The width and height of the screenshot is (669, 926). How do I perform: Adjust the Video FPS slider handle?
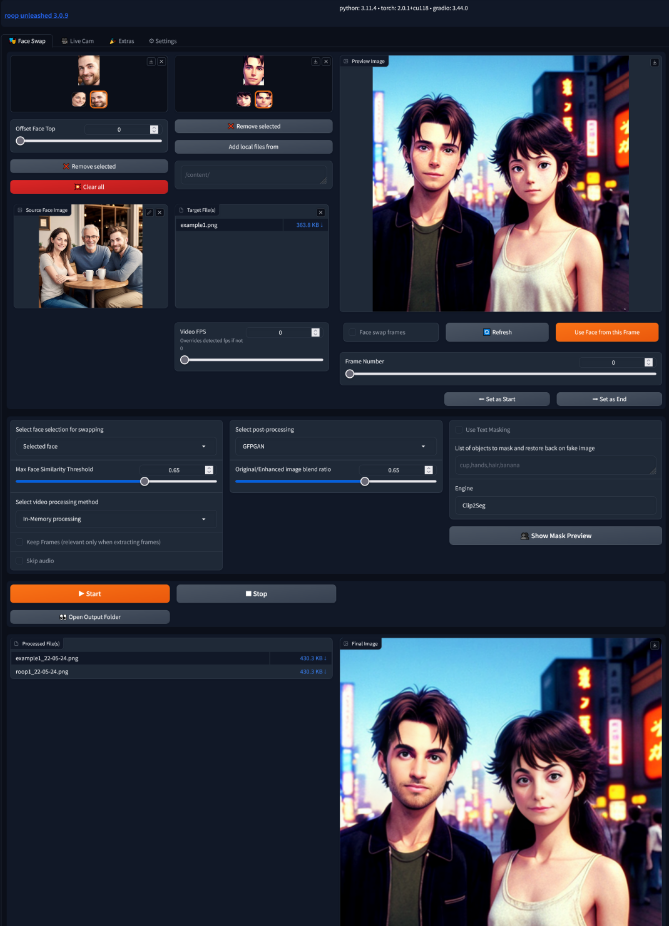point(185,360)
